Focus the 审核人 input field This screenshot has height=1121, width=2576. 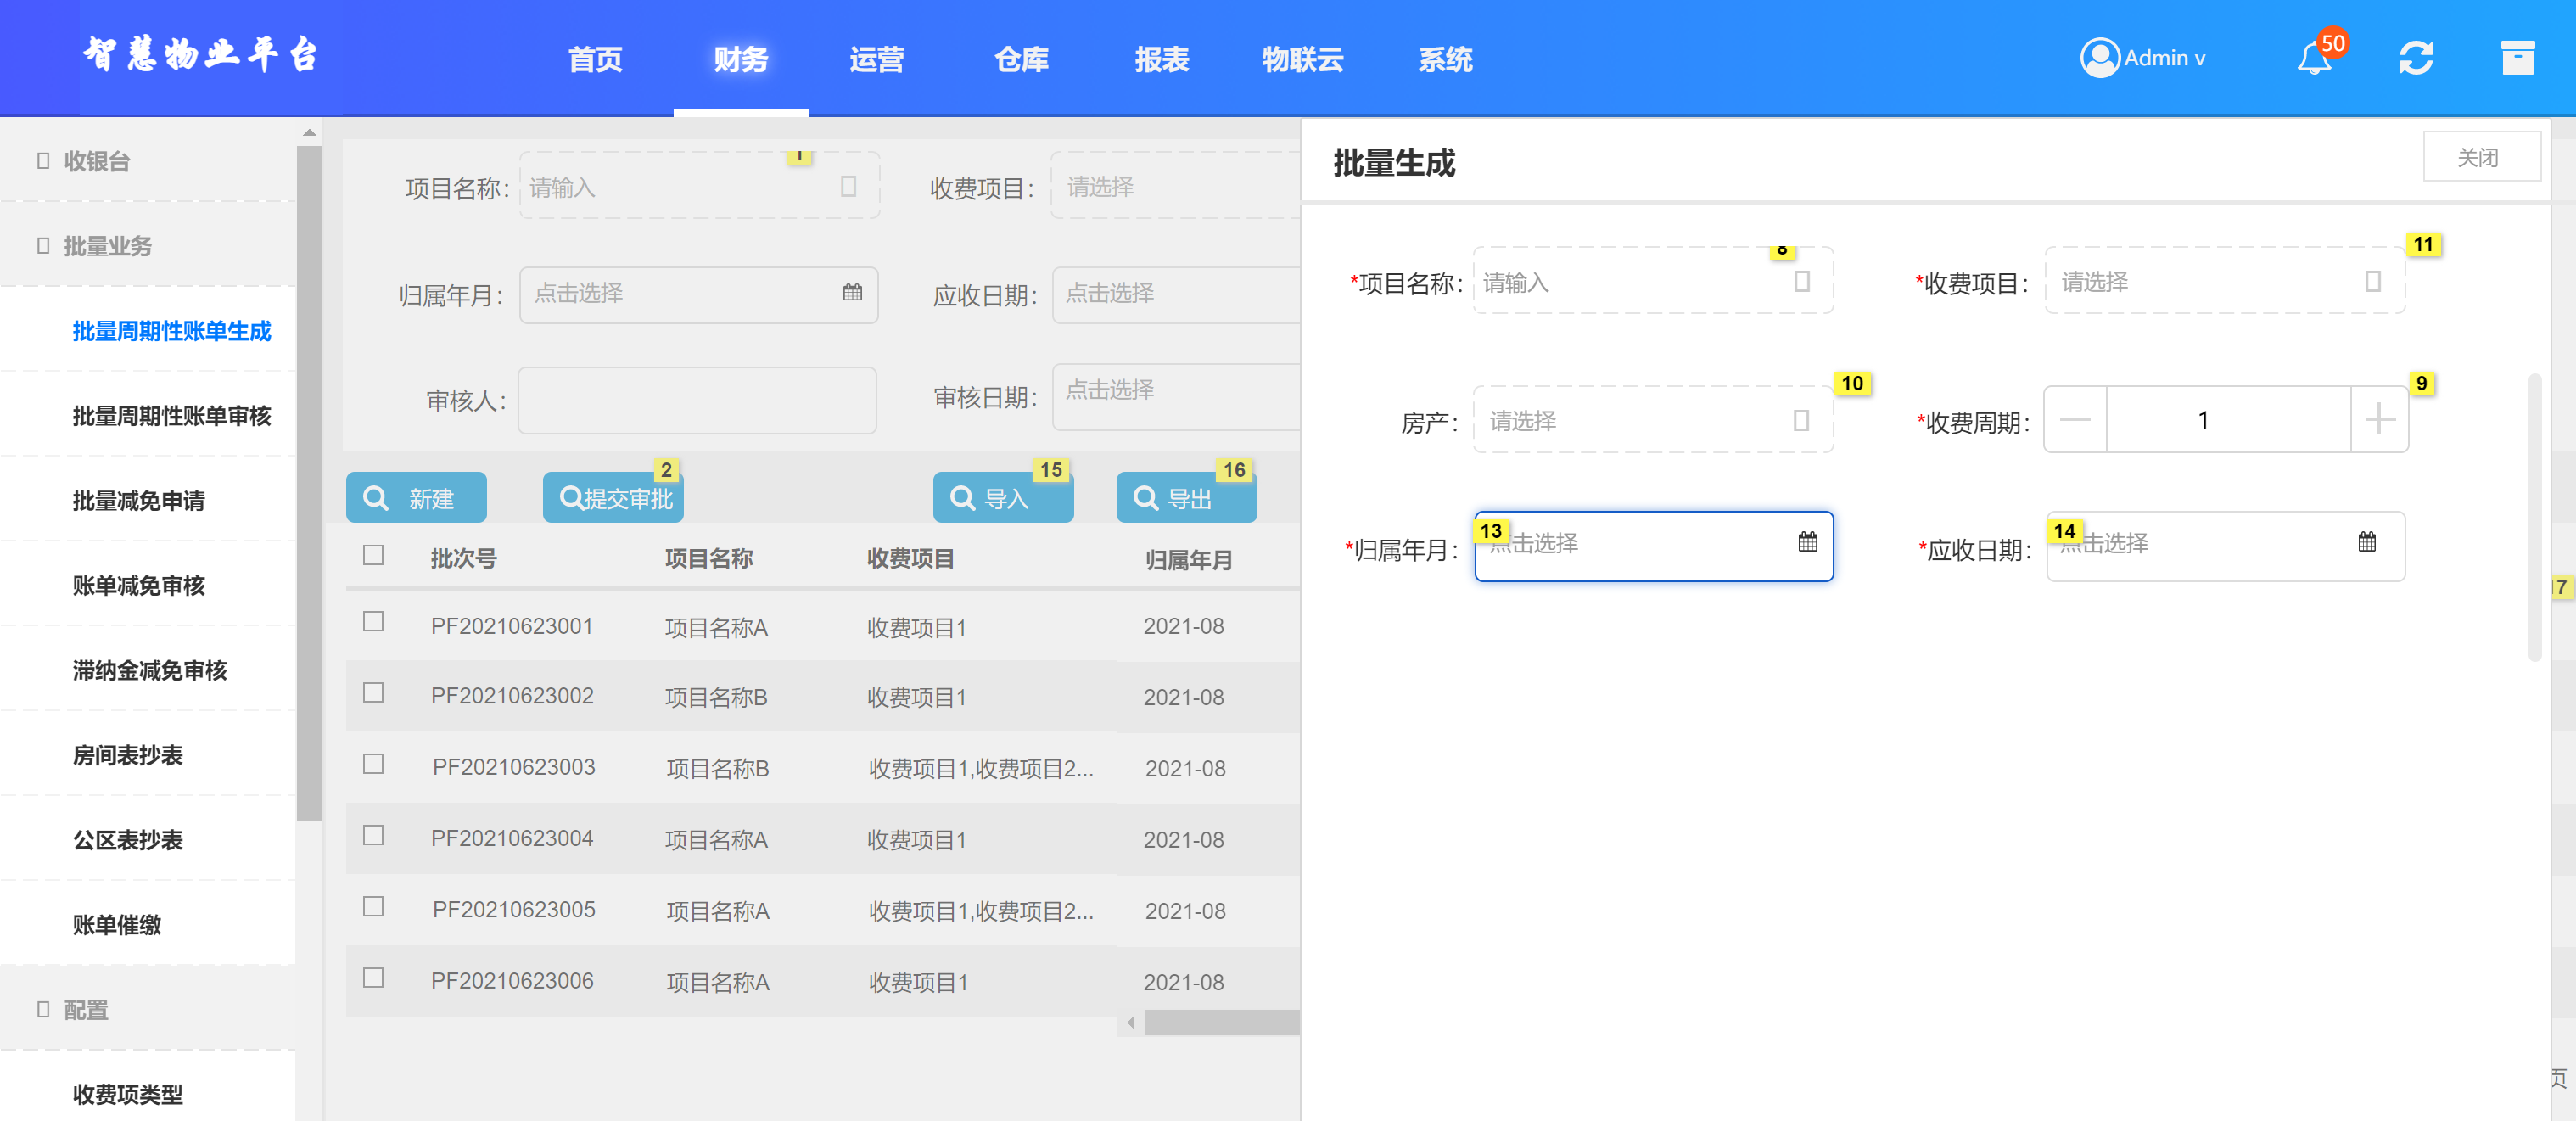pos(697,400)
